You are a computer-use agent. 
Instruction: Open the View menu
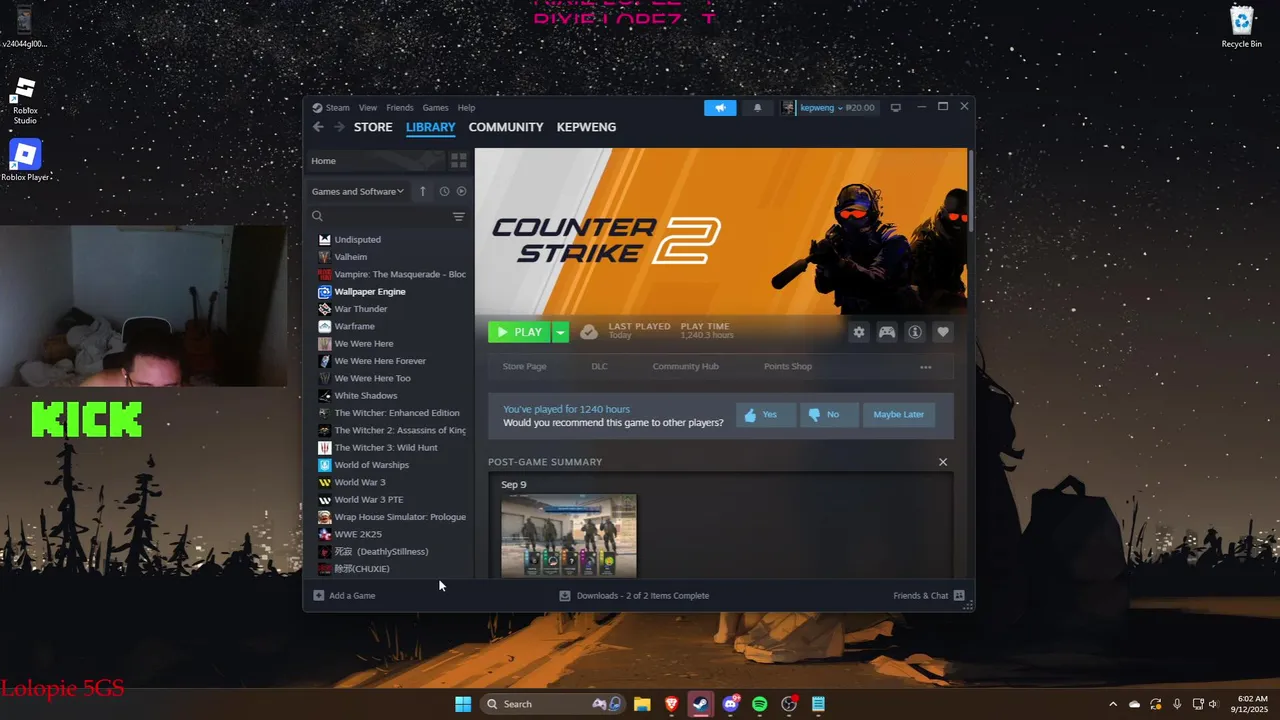pos(368,108)
